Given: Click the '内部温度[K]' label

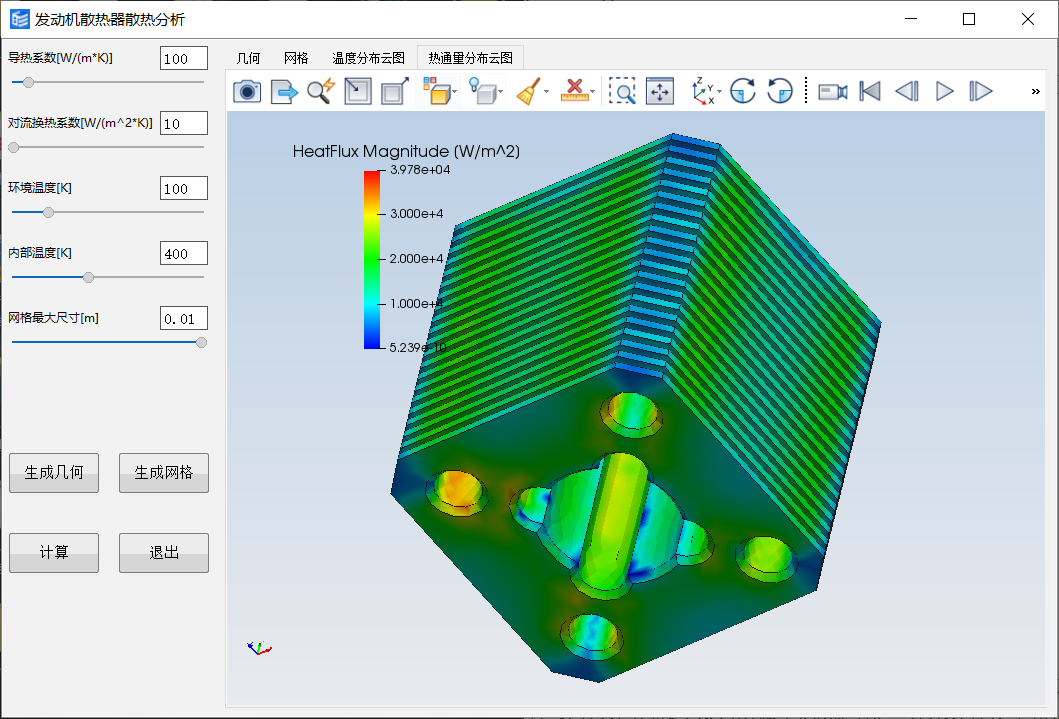Looking at the screenshot, I should [40, 252].
